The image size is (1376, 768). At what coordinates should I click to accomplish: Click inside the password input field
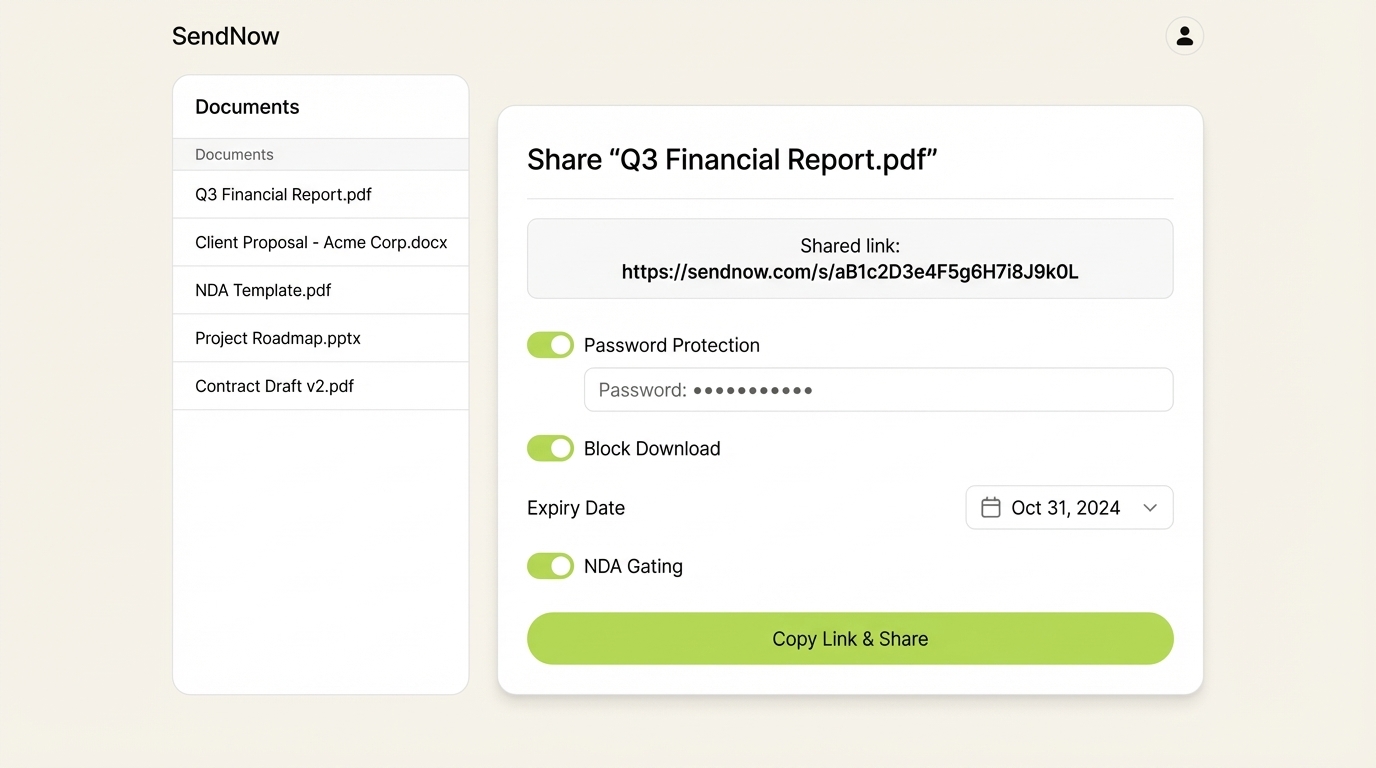pyautogui.click(x=878, y=389)
